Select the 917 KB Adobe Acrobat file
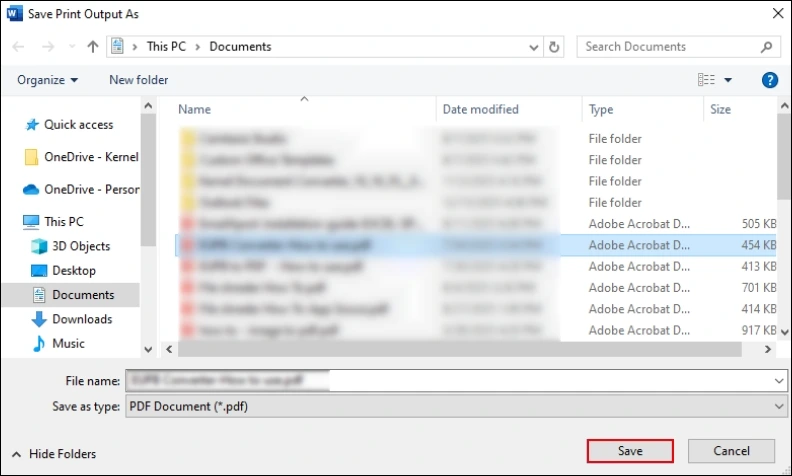Screen dimensions: 792x476 click(x=475, y=330)
